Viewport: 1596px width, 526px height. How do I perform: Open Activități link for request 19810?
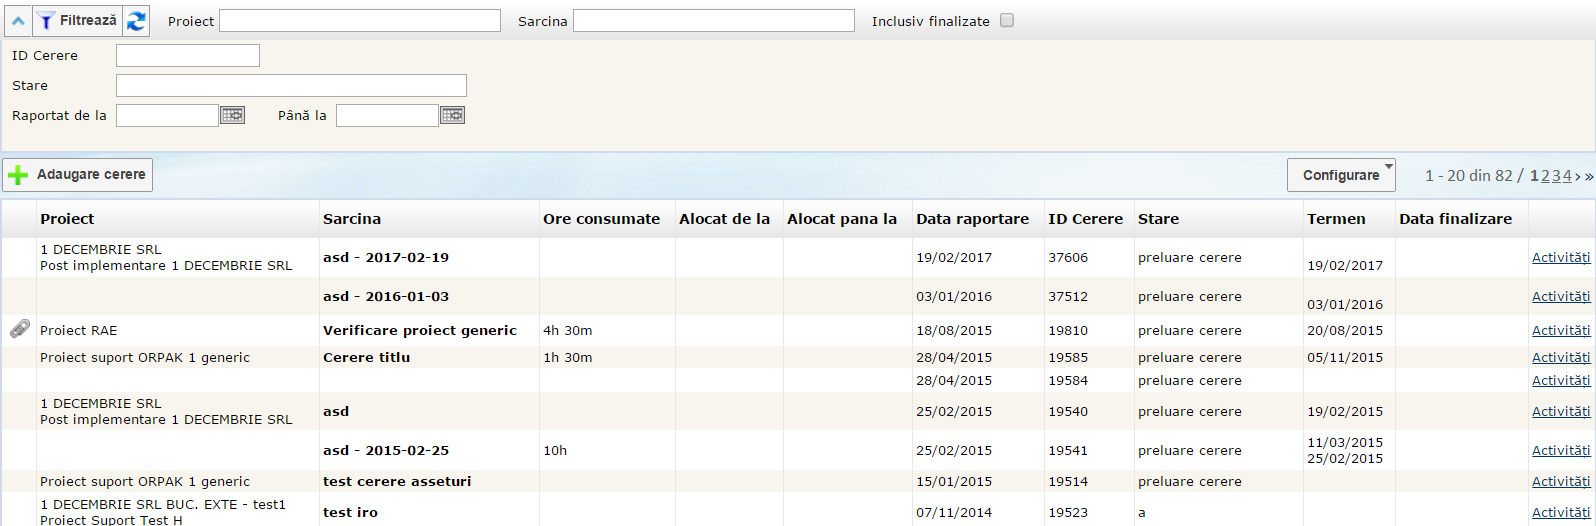(x=1560, y=331)
